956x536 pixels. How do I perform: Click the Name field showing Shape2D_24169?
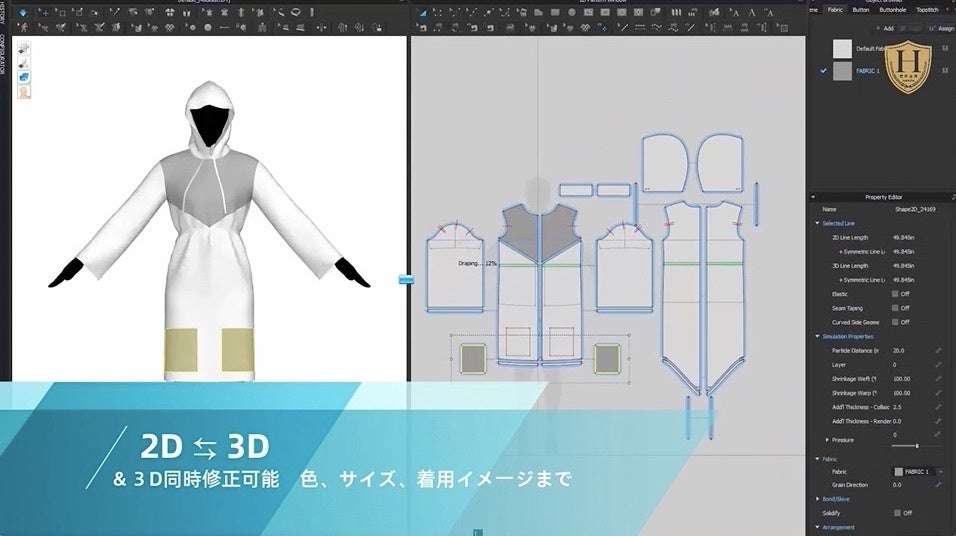point(915,209)
